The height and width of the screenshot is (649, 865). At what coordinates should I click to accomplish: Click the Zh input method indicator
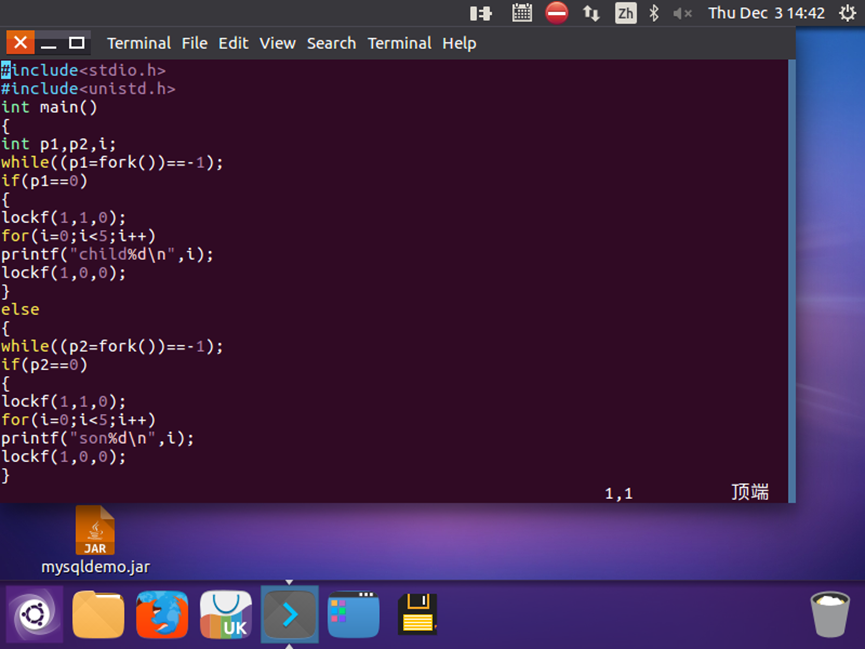point(626,13)
